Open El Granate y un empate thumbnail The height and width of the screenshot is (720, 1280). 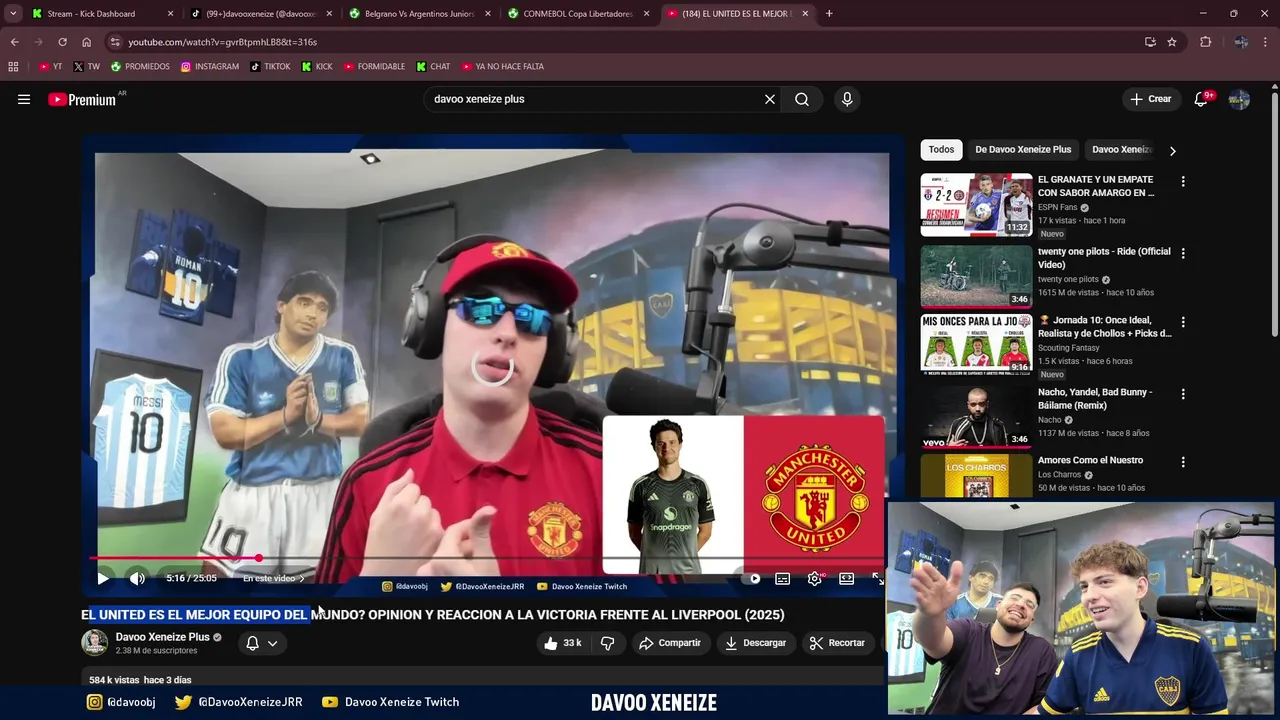point(976,204)
